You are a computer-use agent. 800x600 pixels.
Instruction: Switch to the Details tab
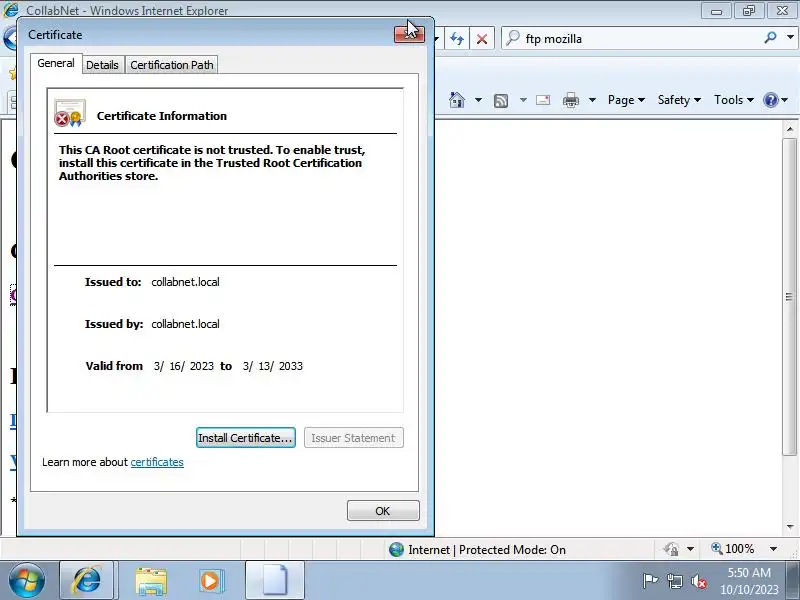pyautogui.click(x=102, y=65)
